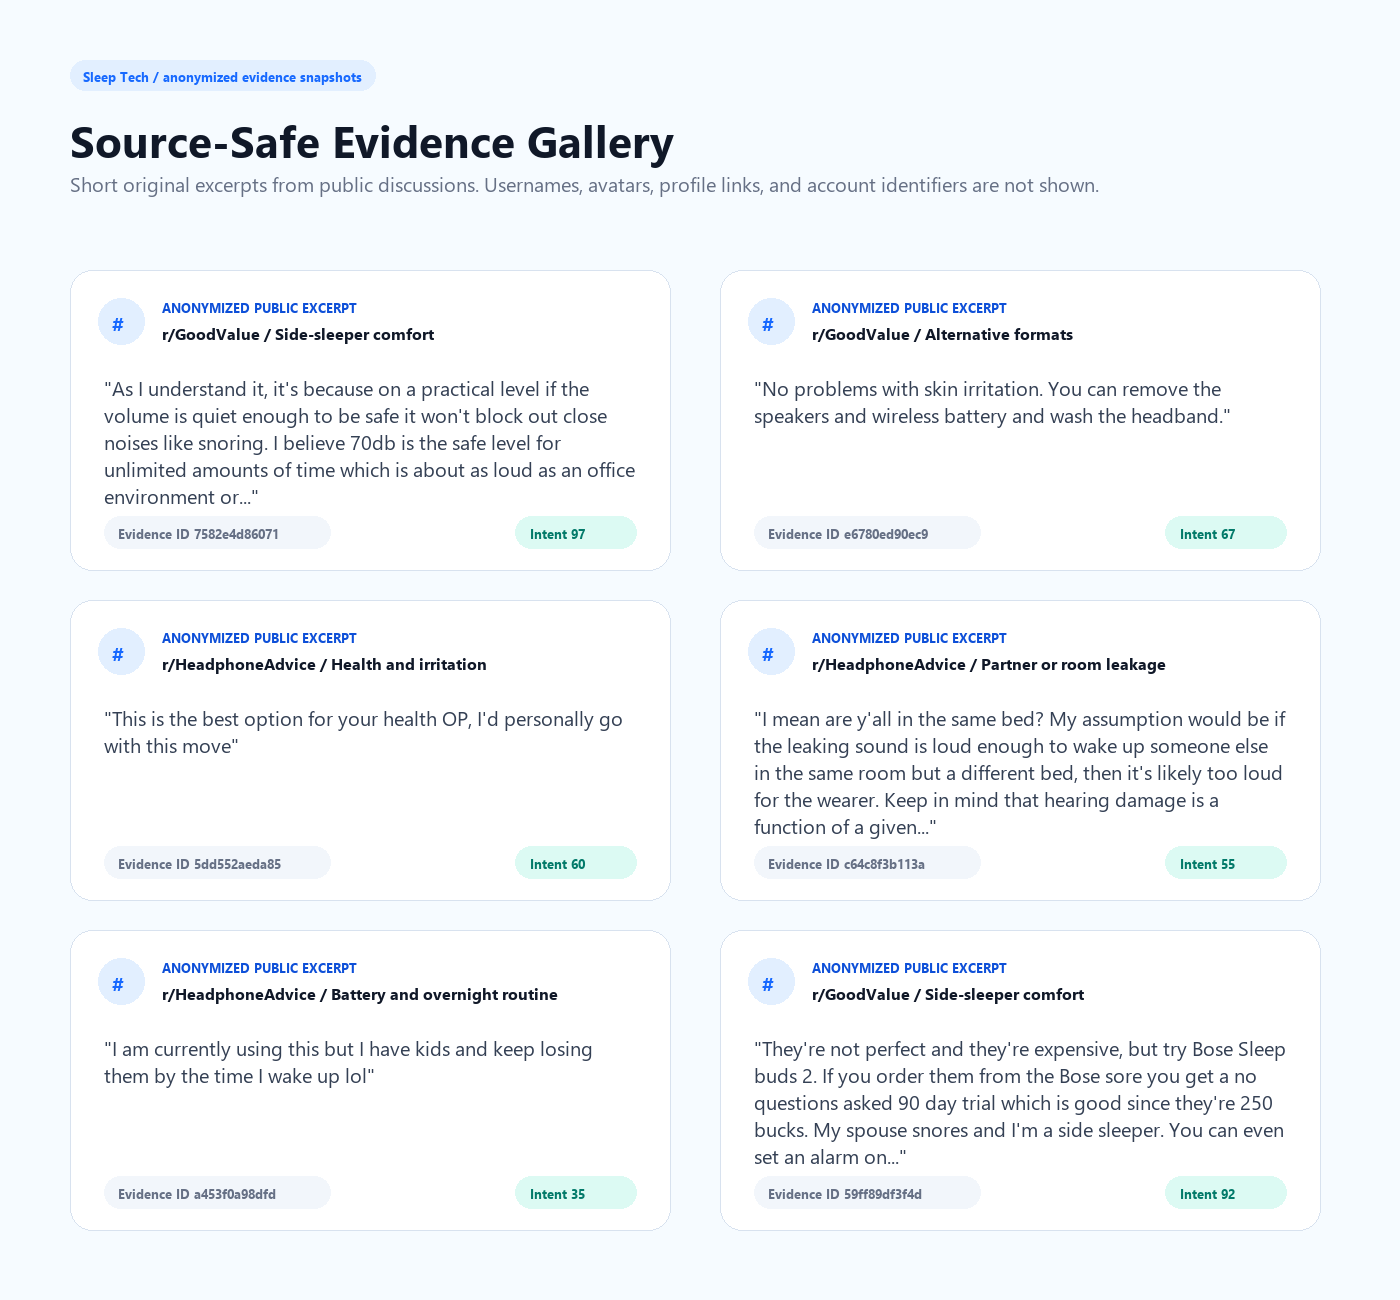Viewport: 1400px width, 1300px height.
Task: Click Anonymized Public Excerpt label on Battery and overnight routine card
Action: pyautogui.click(x=259, y=968)
